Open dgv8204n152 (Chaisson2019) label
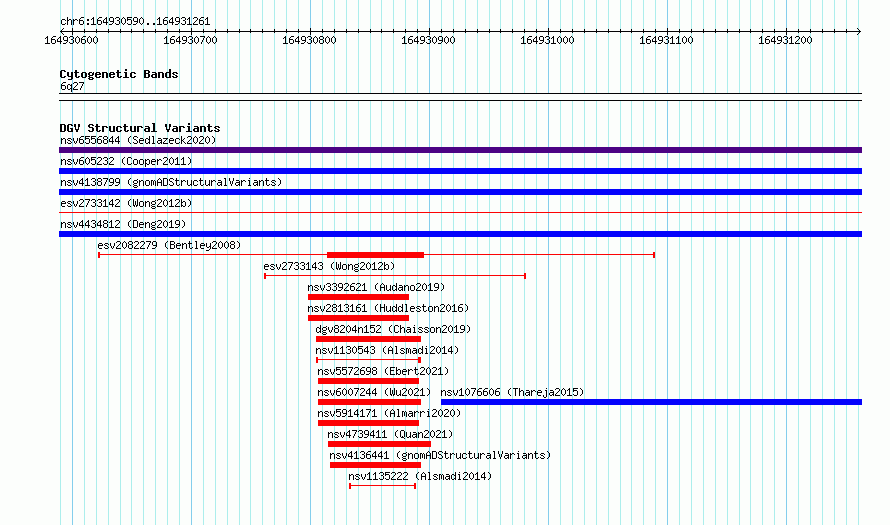The image size is (890, 525). click(393, 329)
